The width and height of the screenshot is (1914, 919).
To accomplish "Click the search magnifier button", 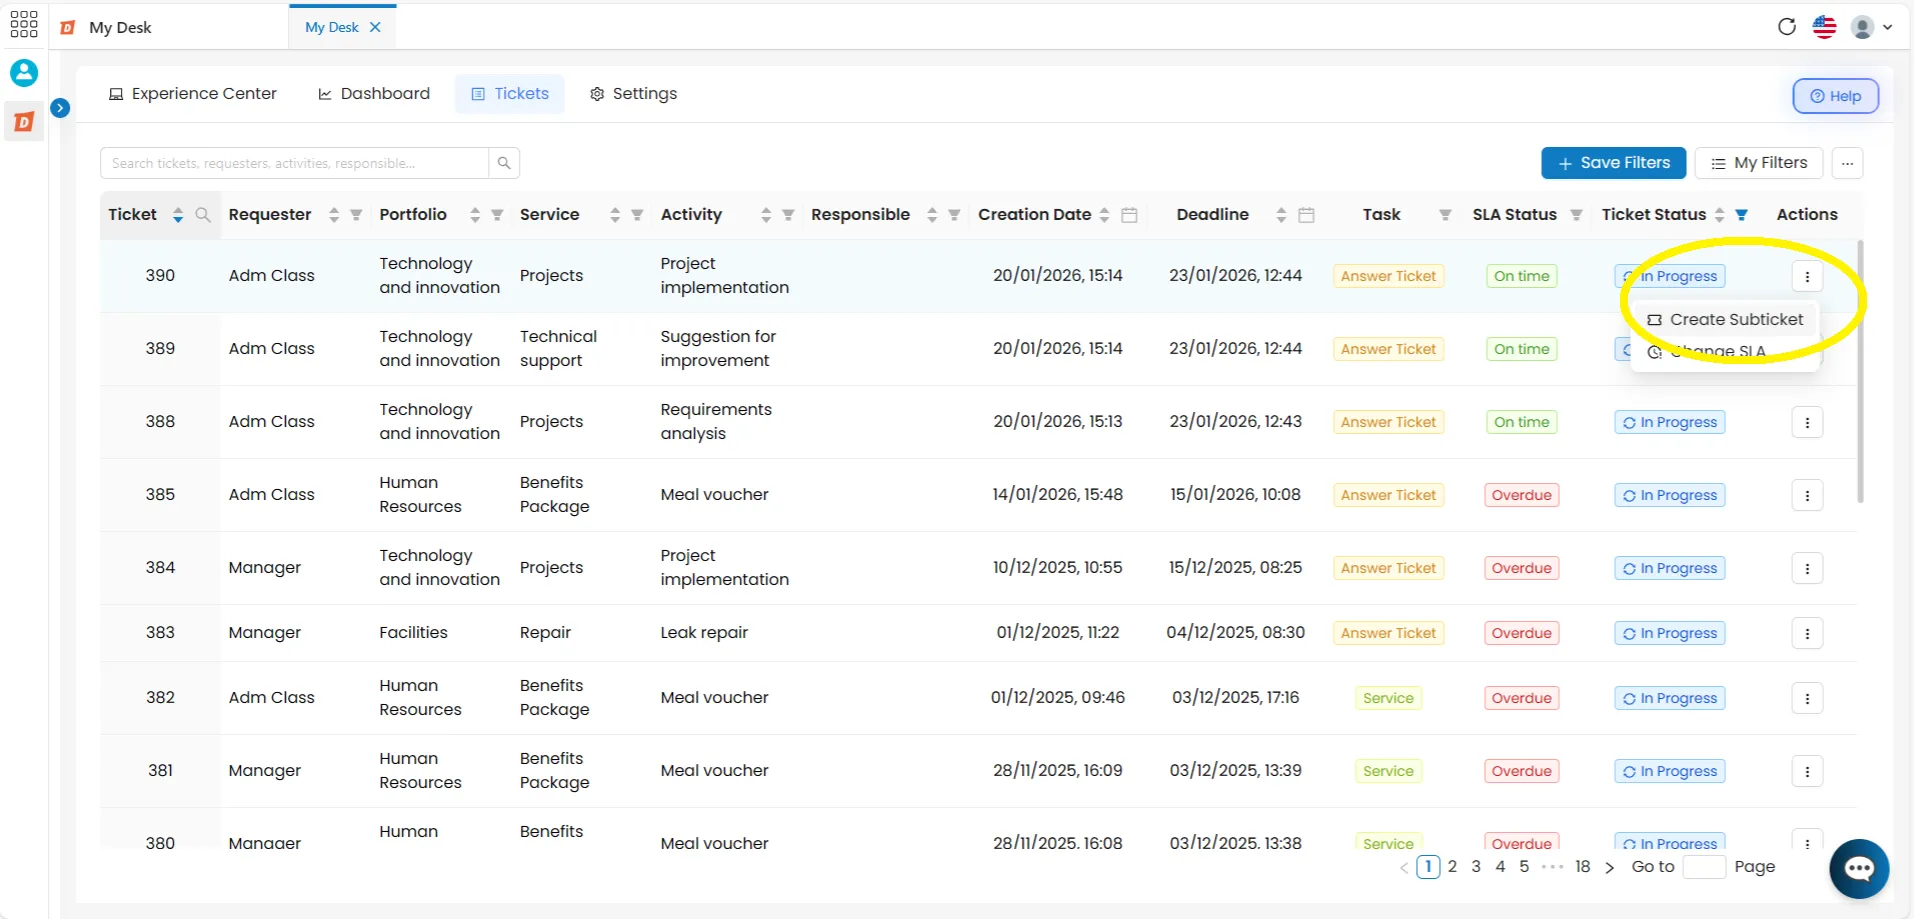I will [x=504, y=163].
